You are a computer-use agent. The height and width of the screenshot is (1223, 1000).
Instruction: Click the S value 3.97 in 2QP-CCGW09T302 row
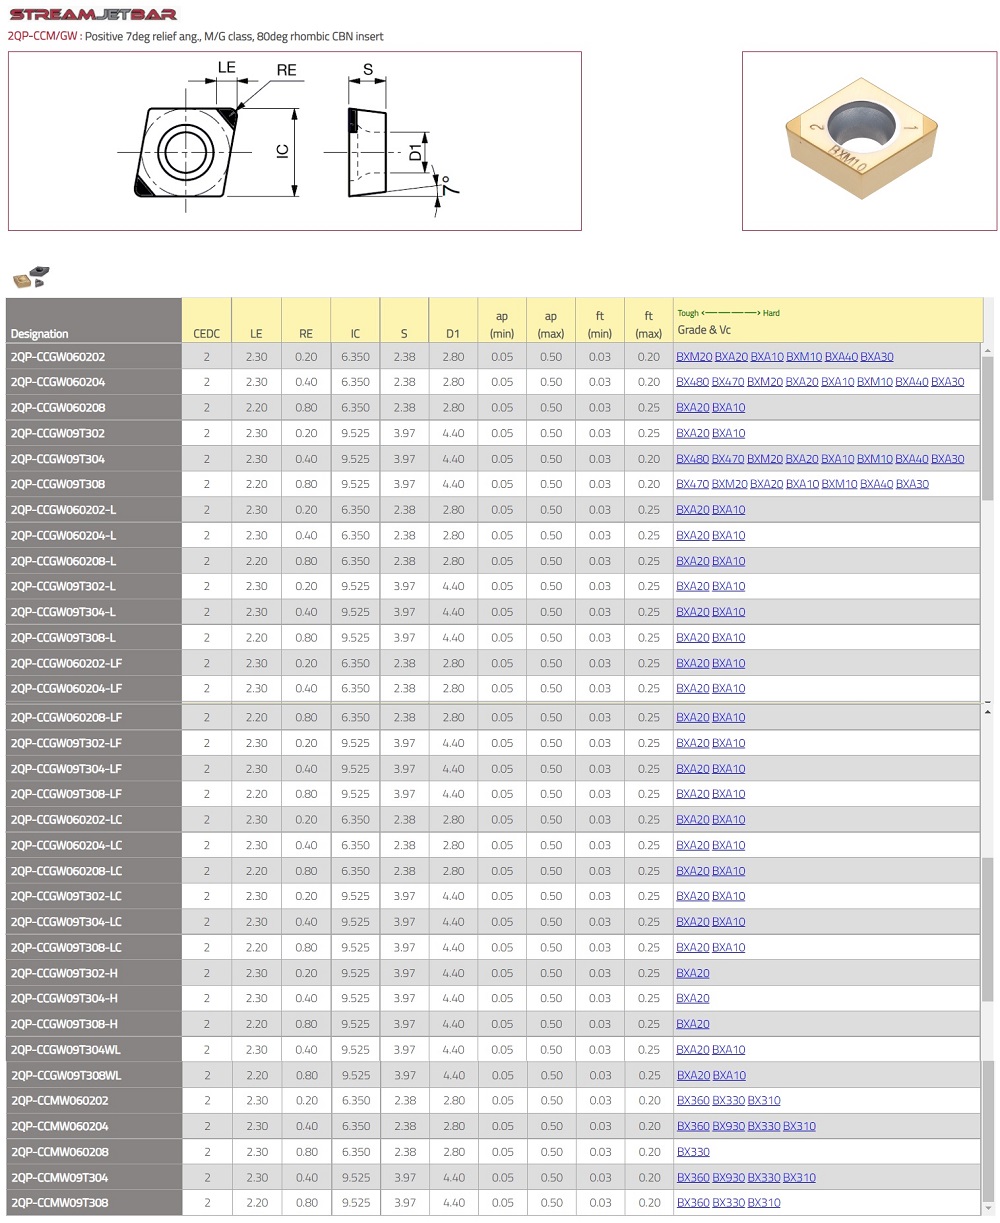(x=404, y=433)
